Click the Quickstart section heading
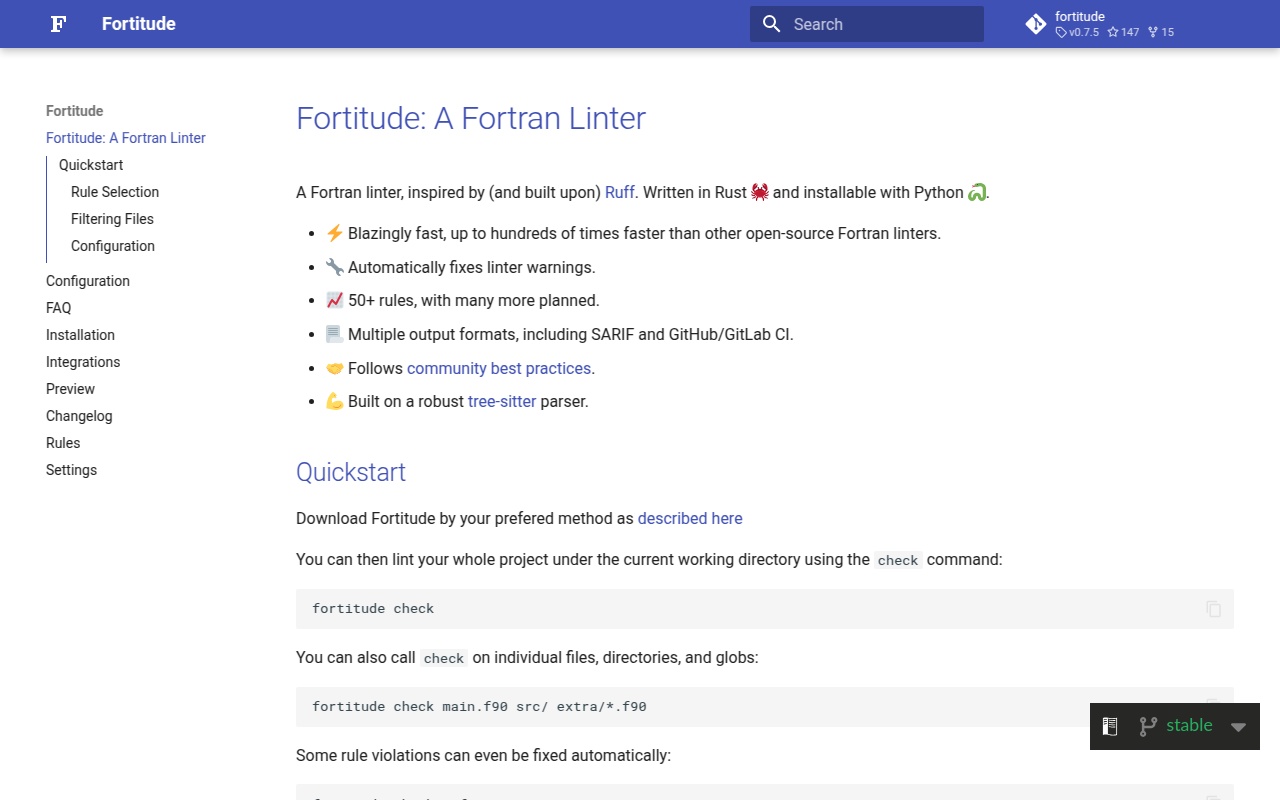The height and width of the screenshot is (800, 1280). tap(351, 472)
